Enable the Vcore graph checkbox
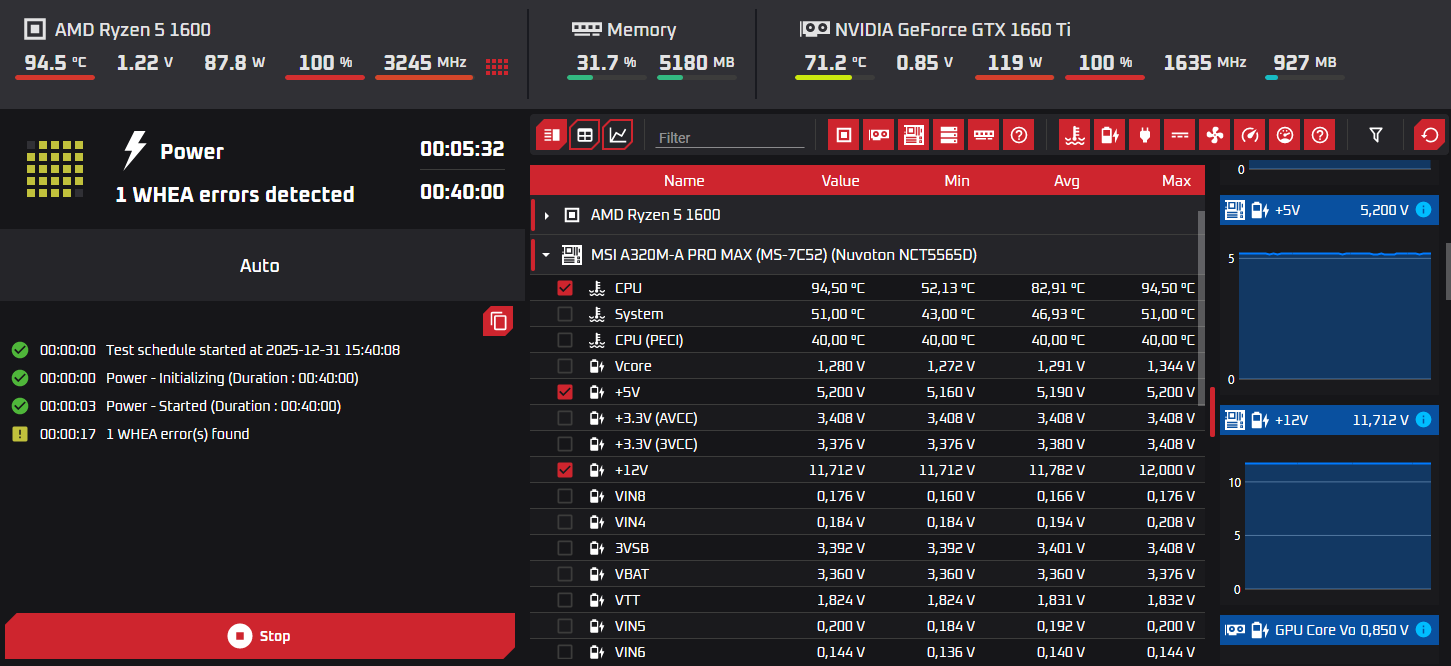1451x666 pixels. click(x=565, y=366)
